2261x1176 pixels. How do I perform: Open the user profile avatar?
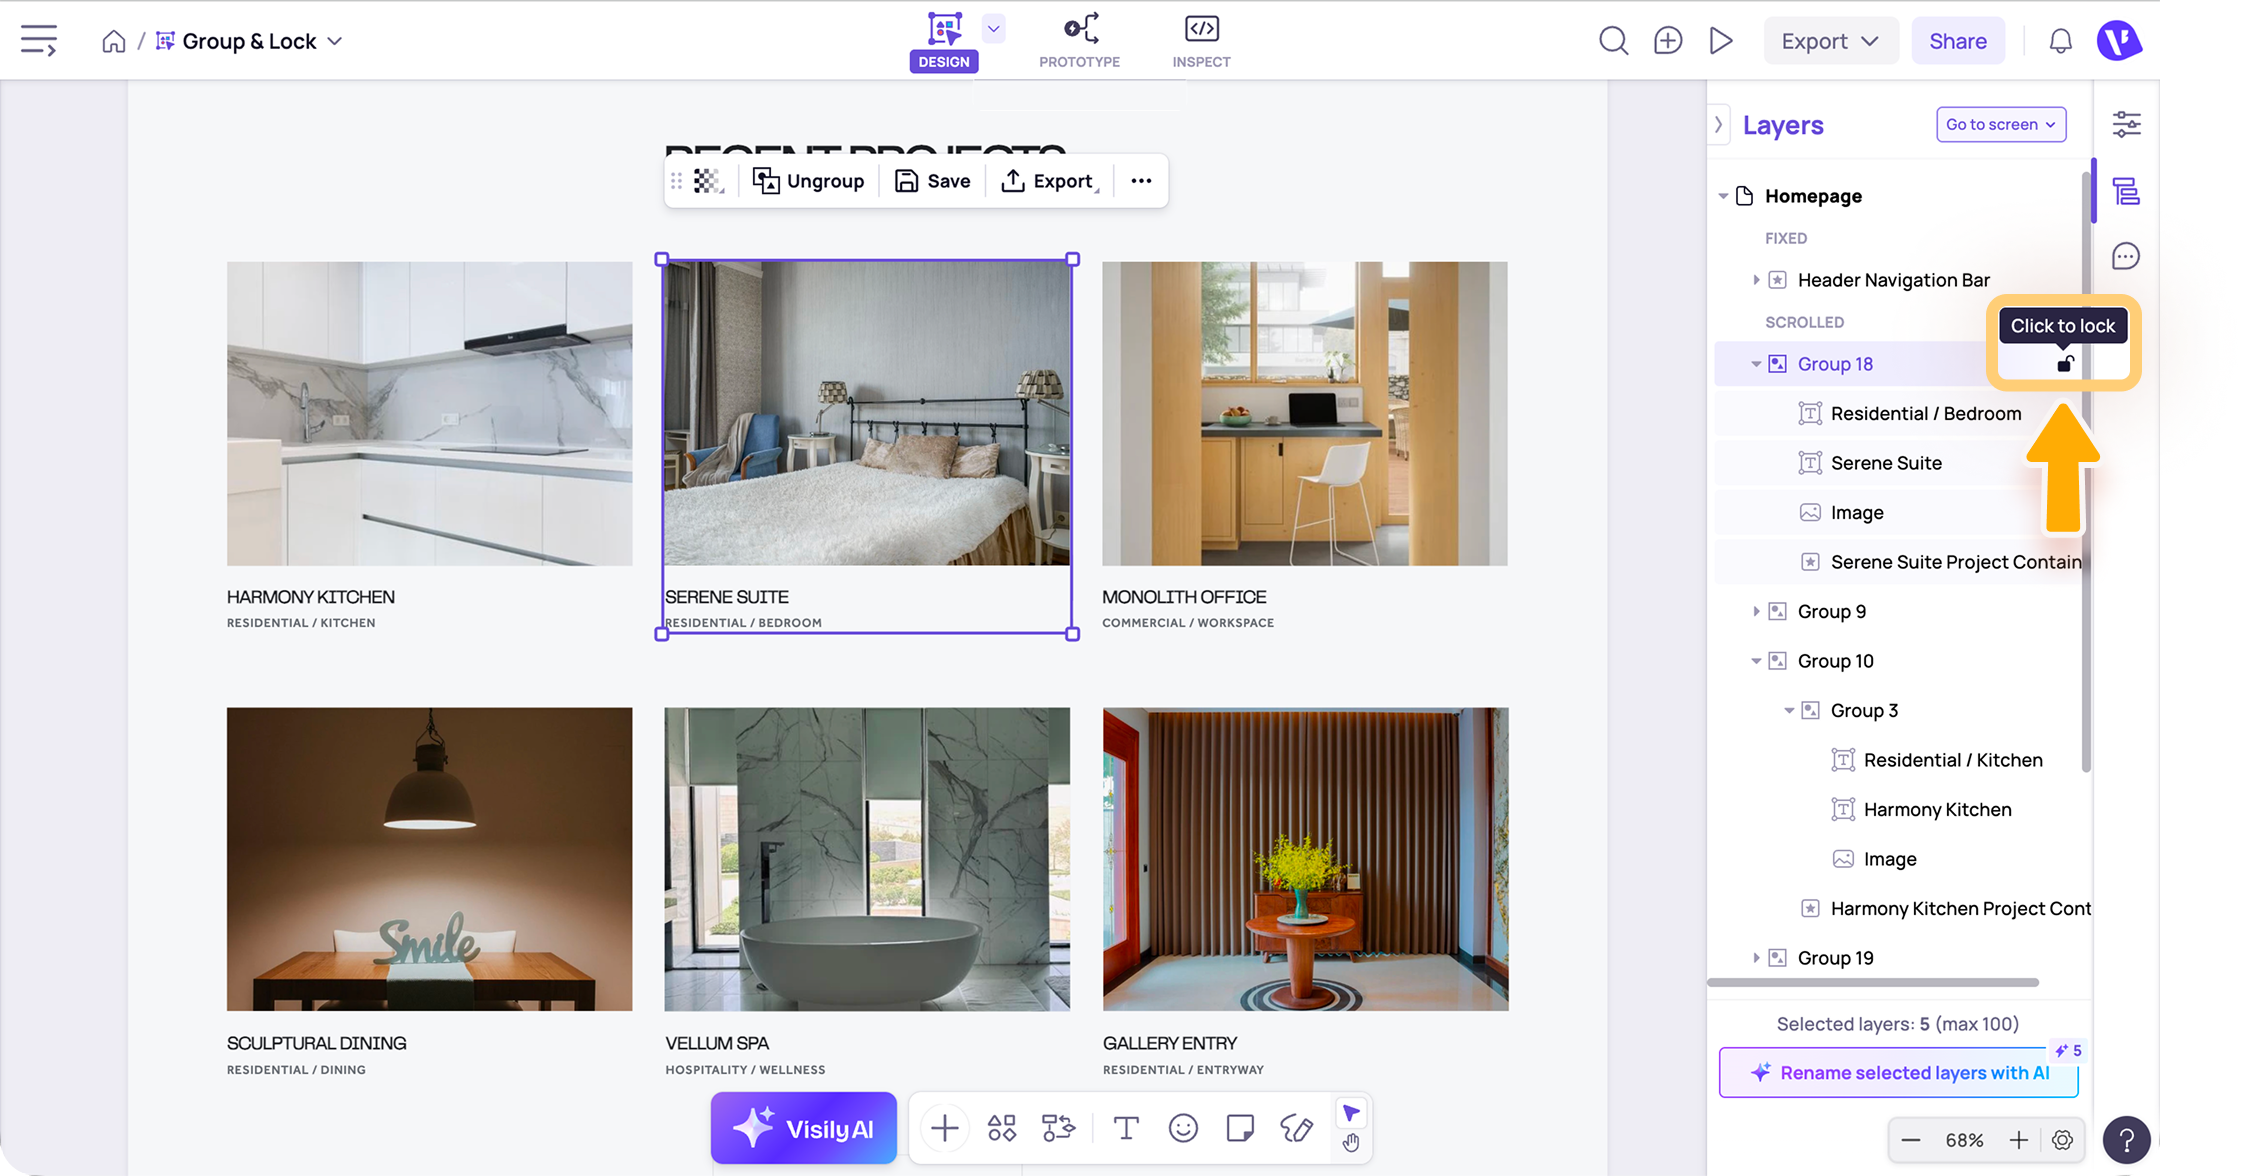click(2119, 41)
